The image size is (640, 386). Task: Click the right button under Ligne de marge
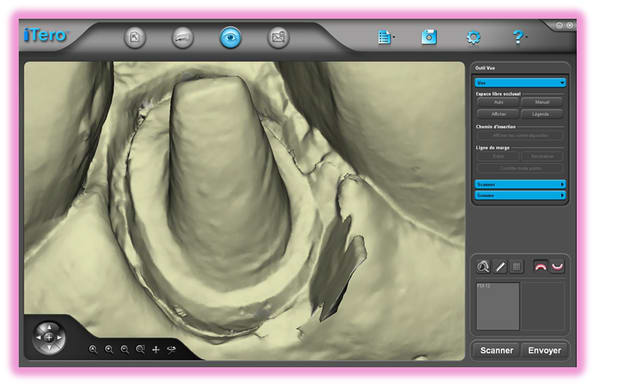542,156
